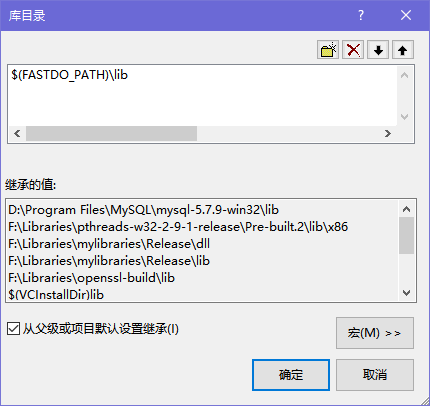
Task: Toggle 从父级或项目默认设置继承 checkbox
Action: pos(13,329)
